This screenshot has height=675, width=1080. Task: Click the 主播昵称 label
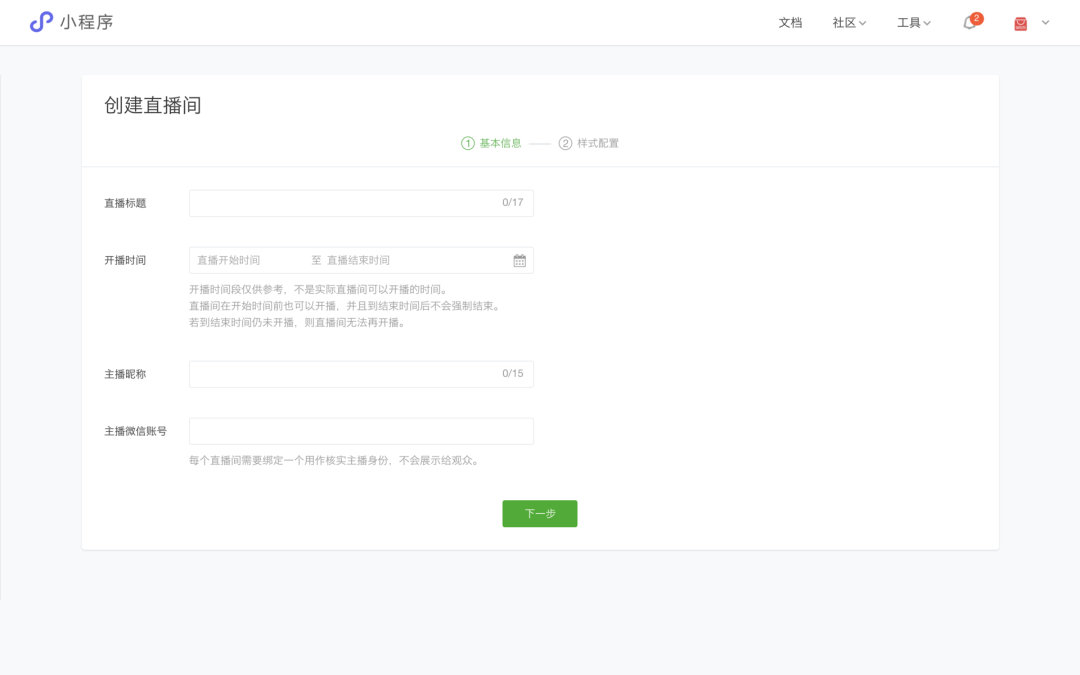(125, 374)
